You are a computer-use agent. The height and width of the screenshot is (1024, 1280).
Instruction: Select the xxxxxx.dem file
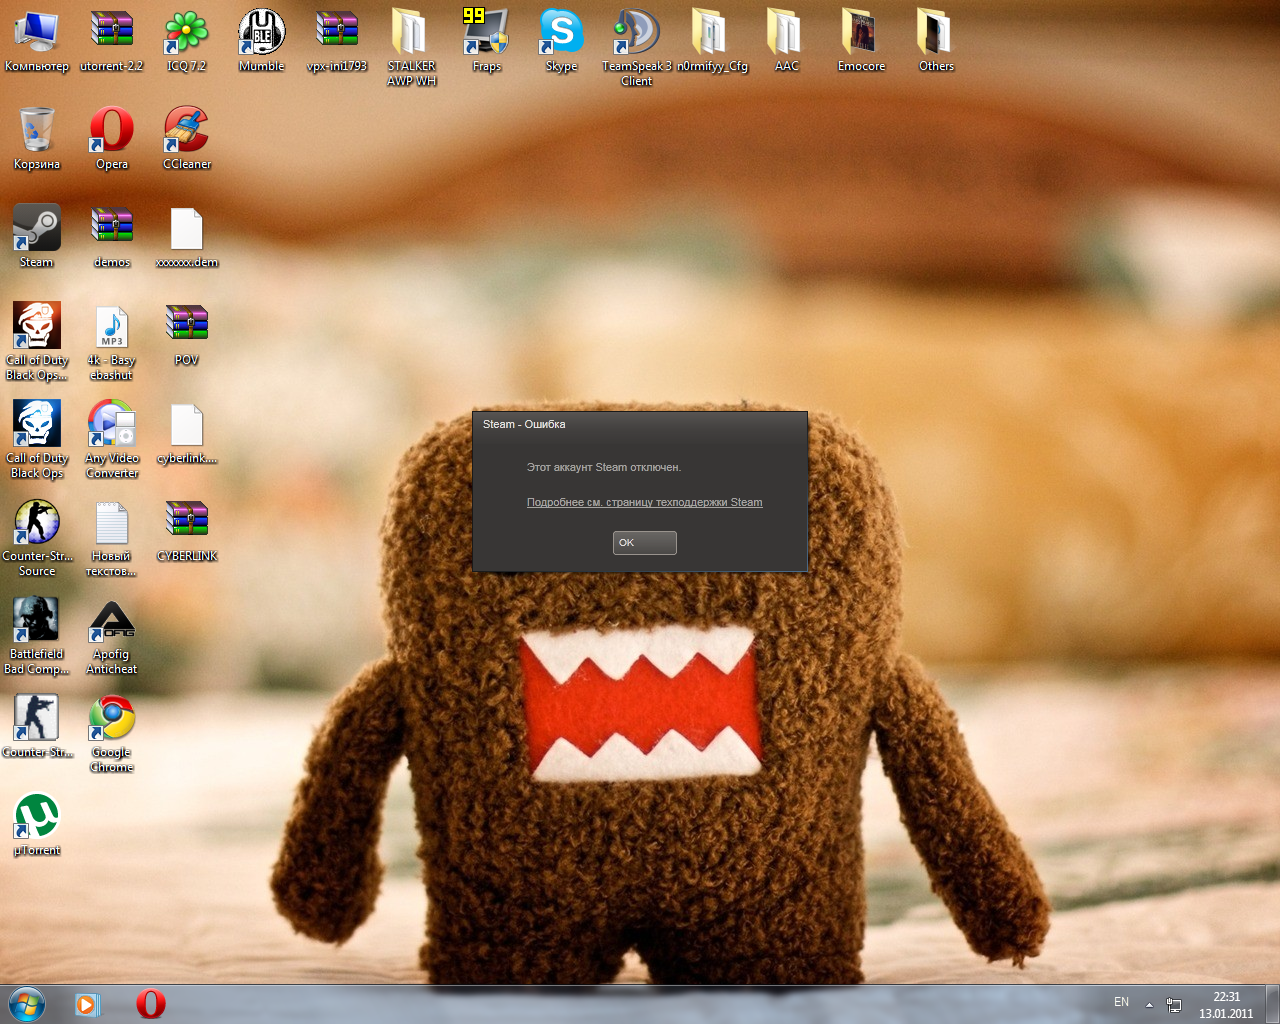tap(187, 237)
